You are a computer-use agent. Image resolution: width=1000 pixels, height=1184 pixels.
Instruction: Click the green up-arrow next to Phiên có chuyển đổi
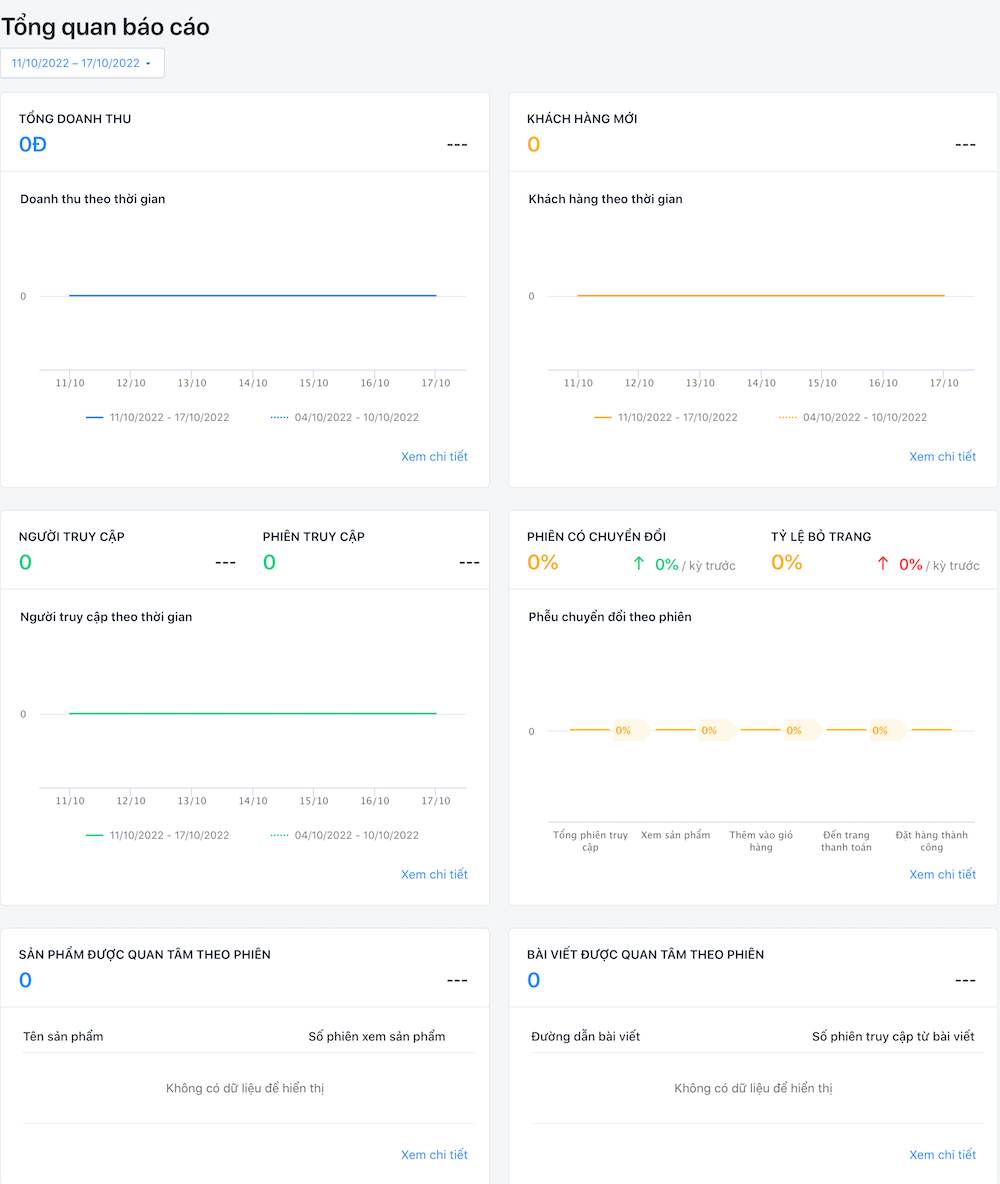pos(637,563)
